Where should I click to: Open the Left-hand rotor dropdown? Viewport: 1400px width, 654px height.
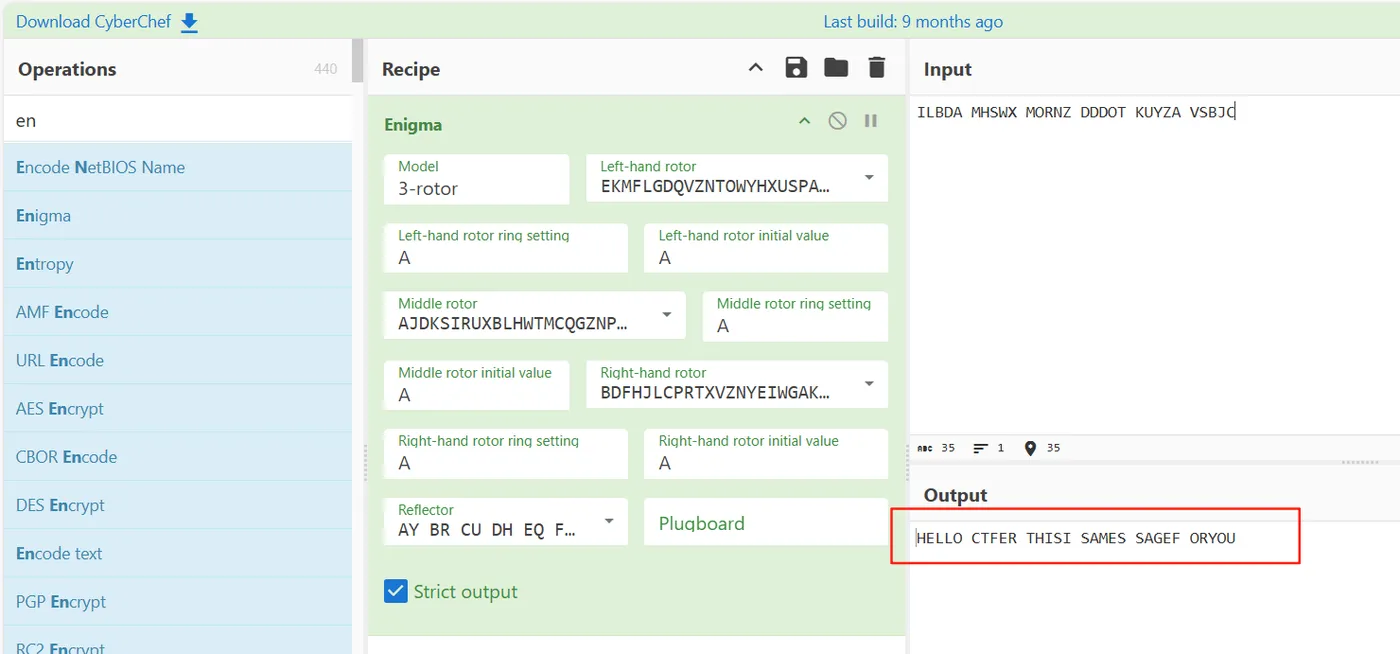point(869,178)
